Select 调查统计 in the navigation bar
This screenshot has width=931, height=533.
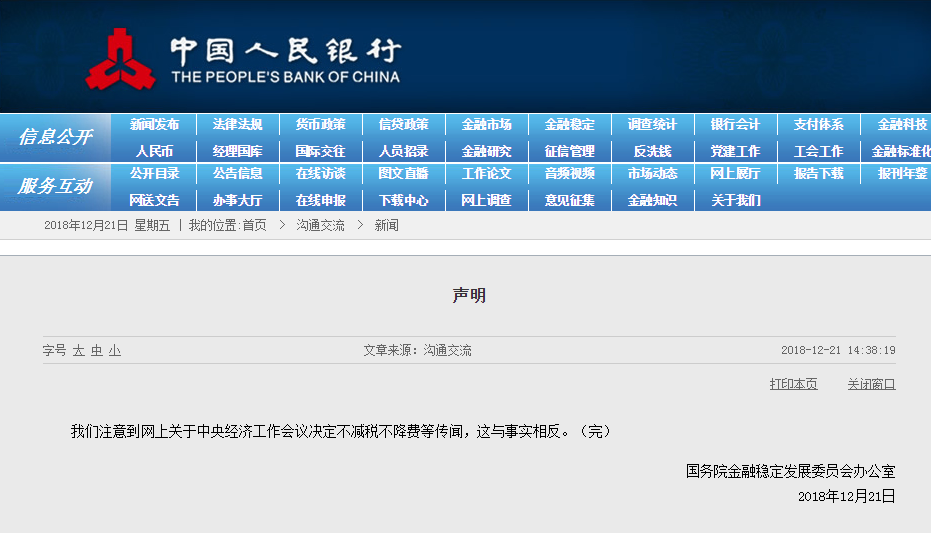(652, 125)
